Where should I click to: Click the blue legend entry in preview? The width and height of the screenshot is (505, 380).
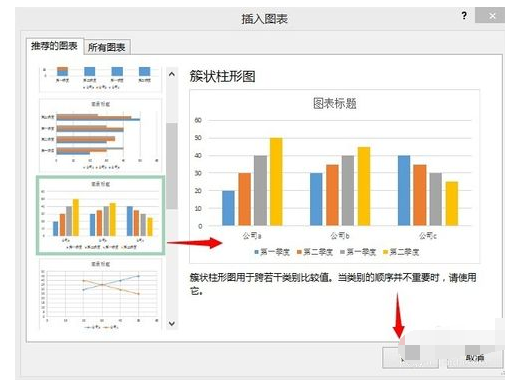click(272, 252)
